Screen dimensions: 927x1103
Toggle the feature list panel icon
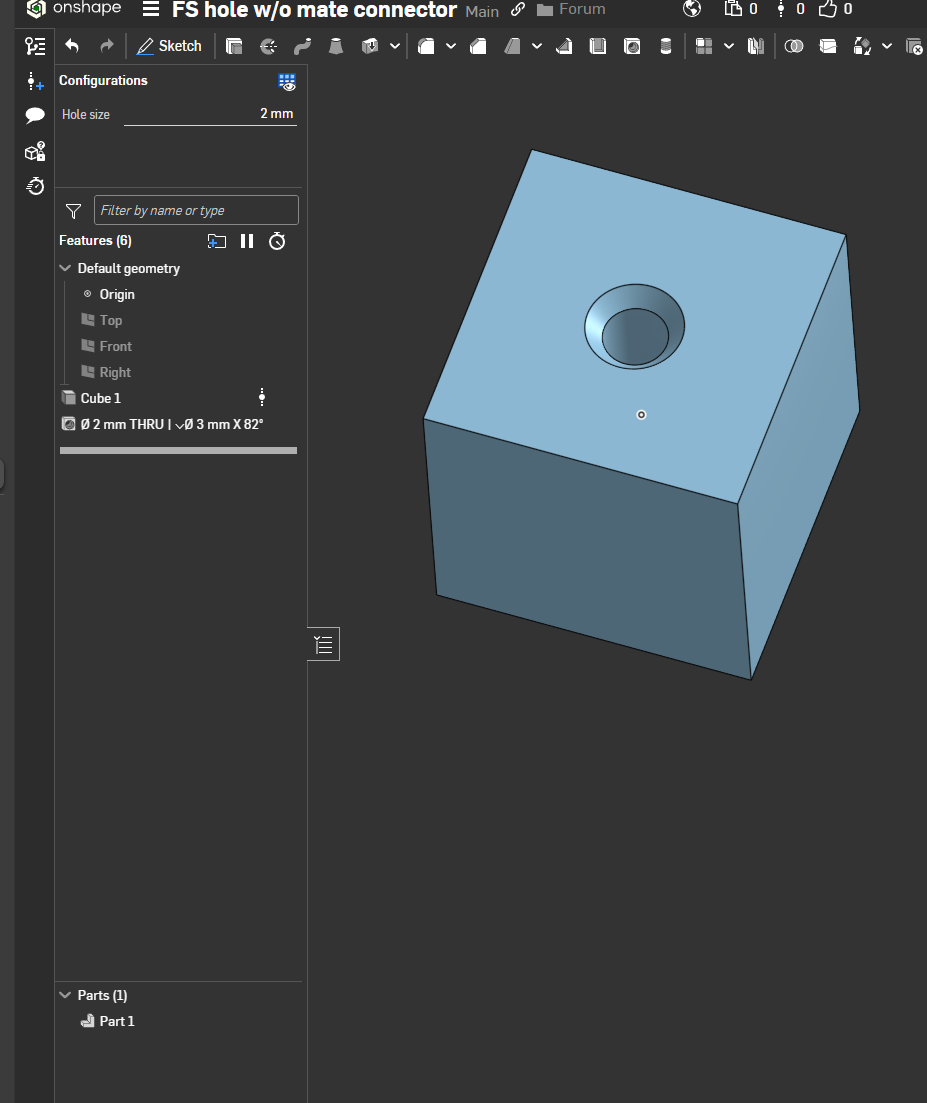coord(34,46)
